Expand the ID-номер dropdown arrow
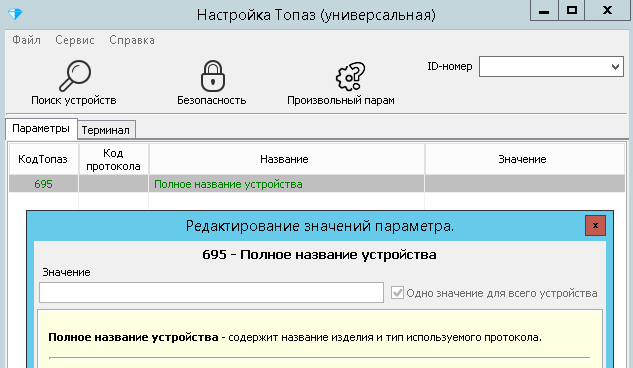The height and width of the screenshot is (368, 633). click(x=615, y=67)
